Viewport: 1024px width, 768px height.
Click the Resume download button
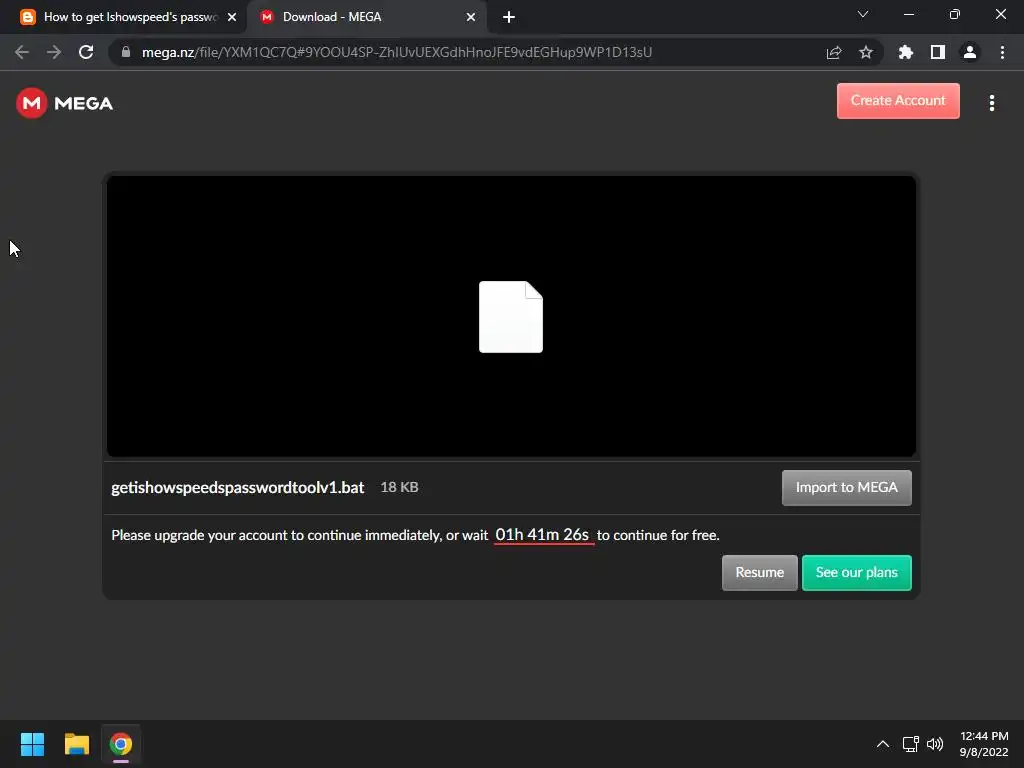760,572
